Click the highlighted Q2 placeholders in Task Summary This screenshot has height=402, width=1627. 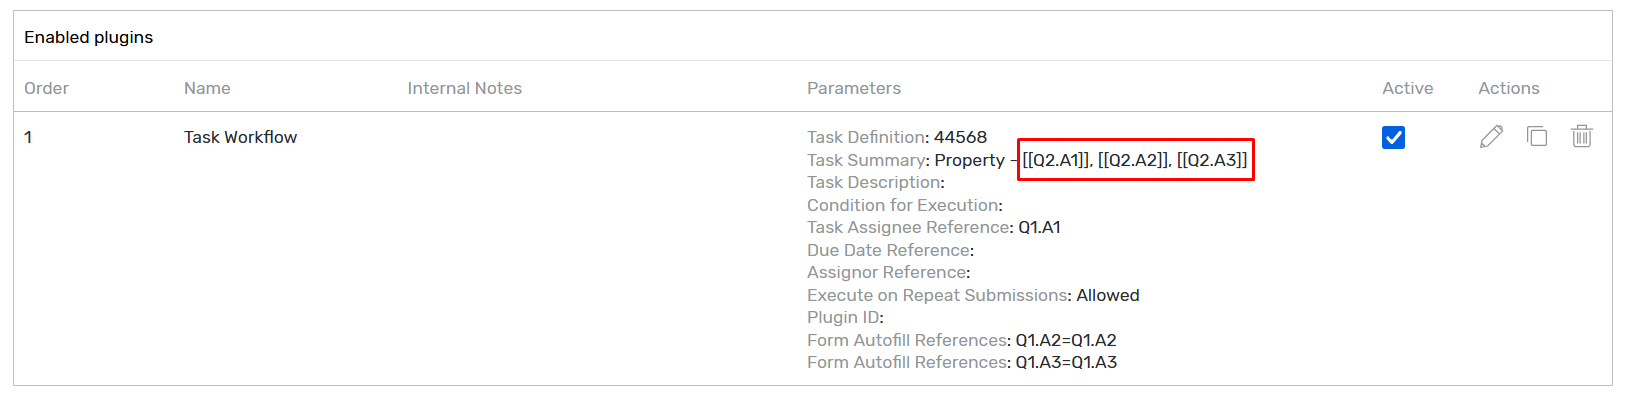(x=1134, y=160)
